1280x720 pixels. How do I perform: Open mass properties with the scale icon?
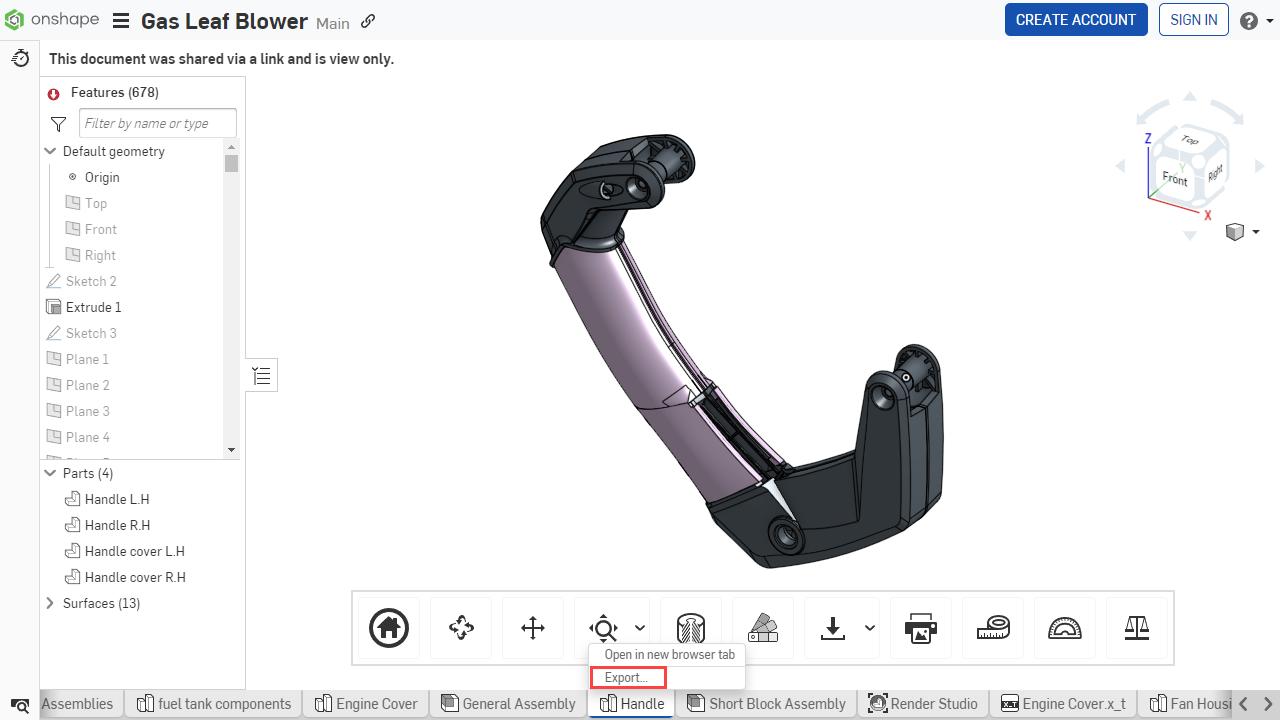1137,628
